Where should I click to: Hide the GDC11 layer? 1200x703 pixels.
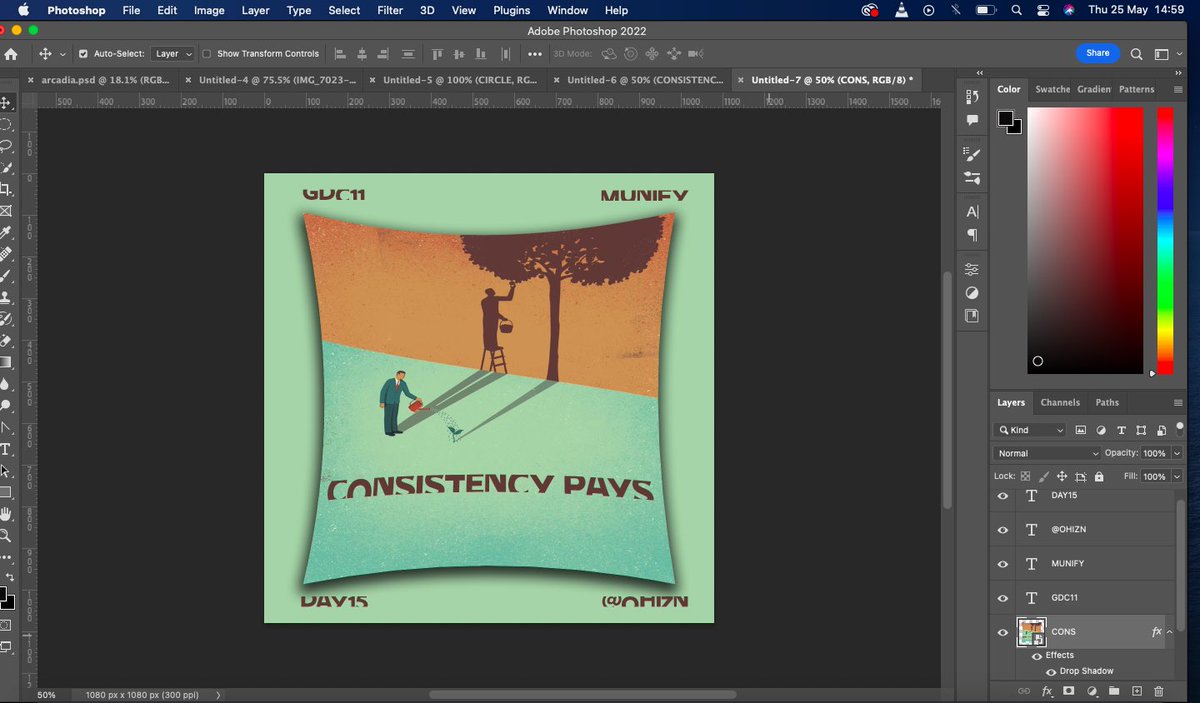(x=1003, y=598)
